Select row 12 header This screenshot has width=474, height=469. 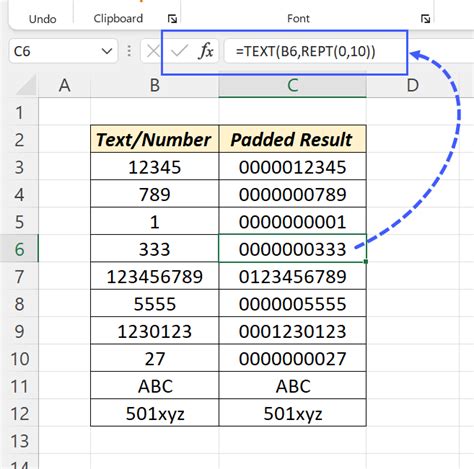[x=19, y=413]
